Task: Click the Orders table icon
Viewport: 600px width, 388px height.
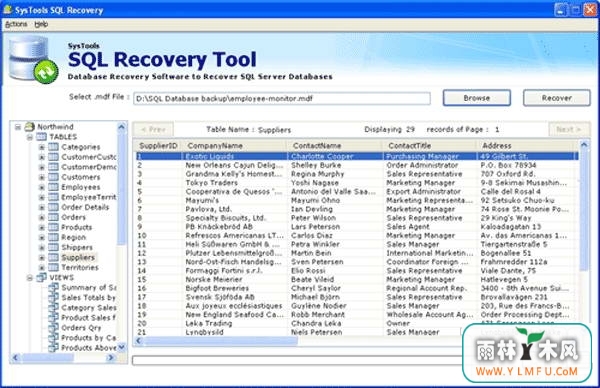Action: 53,217
